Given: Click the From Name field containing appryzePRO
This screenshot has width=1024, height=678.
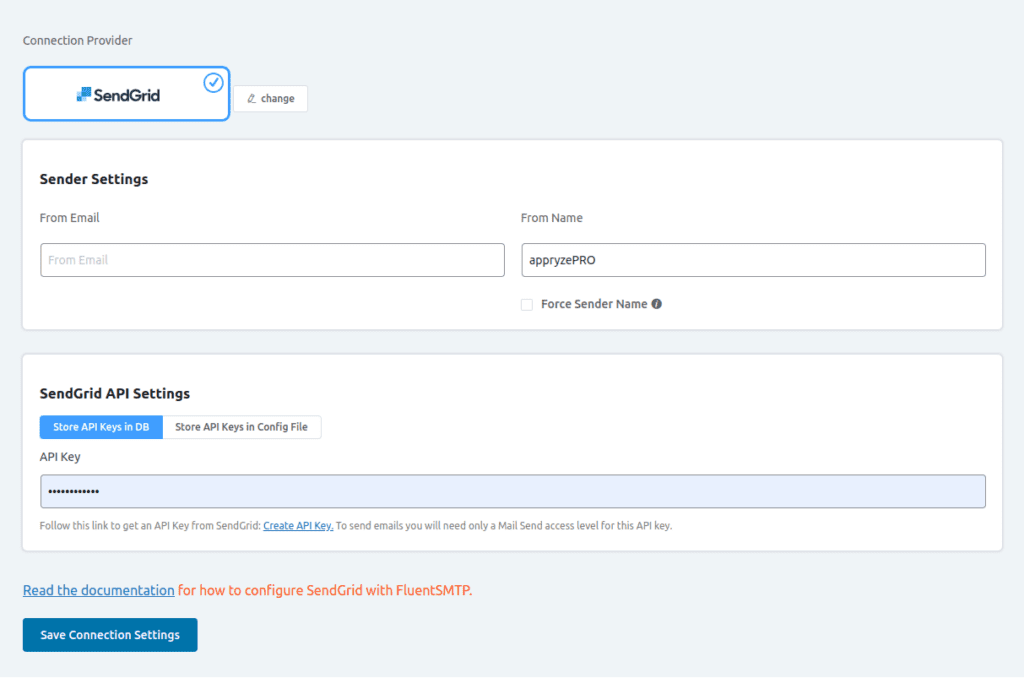Looking at the screenshot, I should click(753, 260).
